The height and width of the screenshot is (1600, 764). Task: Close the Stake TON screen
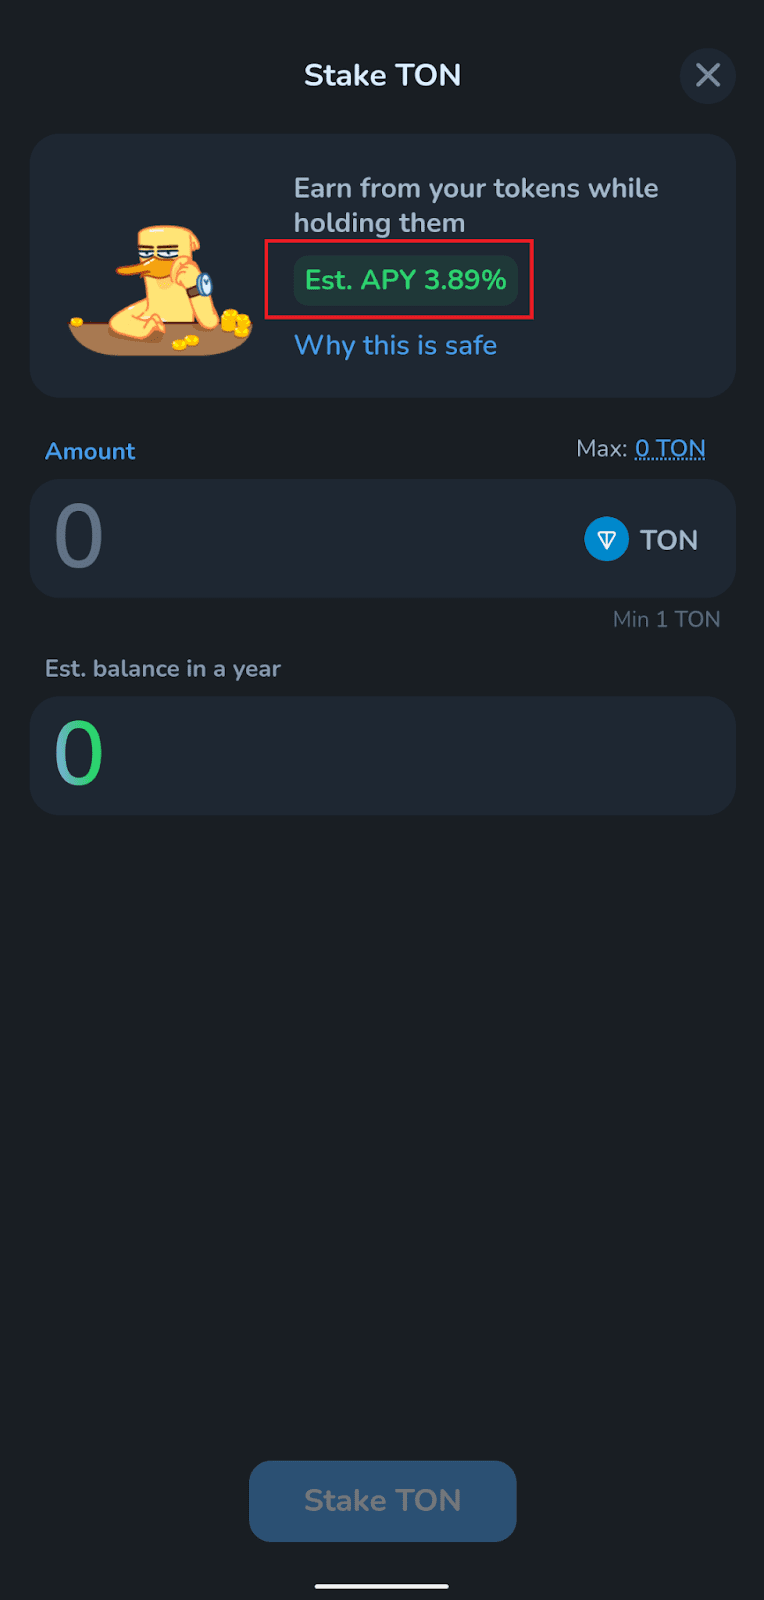708,75
